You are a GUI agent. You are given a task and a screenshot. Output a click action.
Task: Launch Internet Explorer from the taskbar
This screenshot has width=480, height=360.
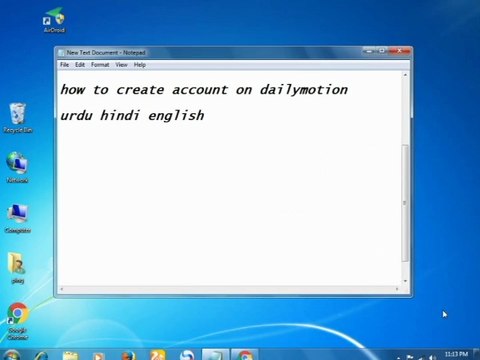click(x=41, y=355)
